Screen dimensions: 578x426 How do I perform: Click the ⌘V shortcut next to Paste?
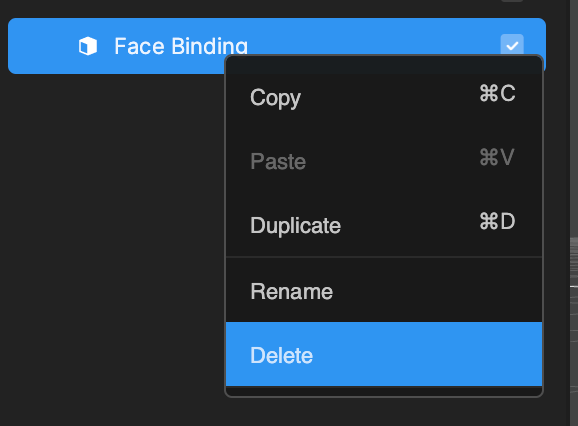coord(496,157)
